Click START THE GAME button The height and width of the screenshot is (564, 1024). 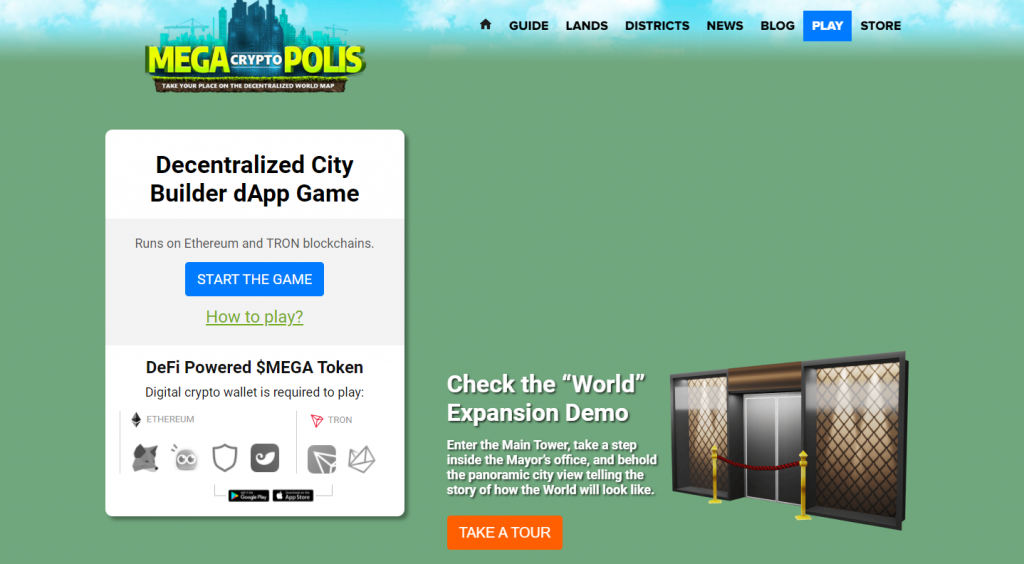(x=254, y=279)
